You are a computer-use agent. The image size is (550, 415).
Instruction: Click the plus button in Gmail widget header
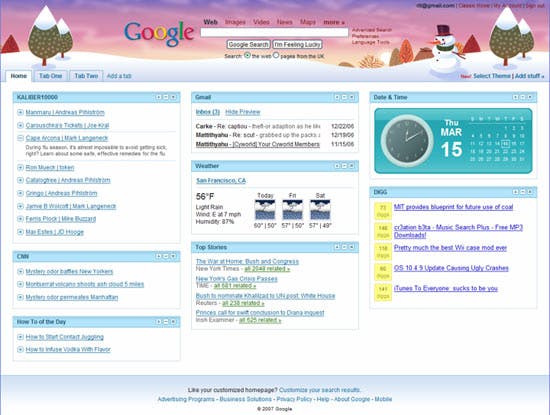point(337,97)
